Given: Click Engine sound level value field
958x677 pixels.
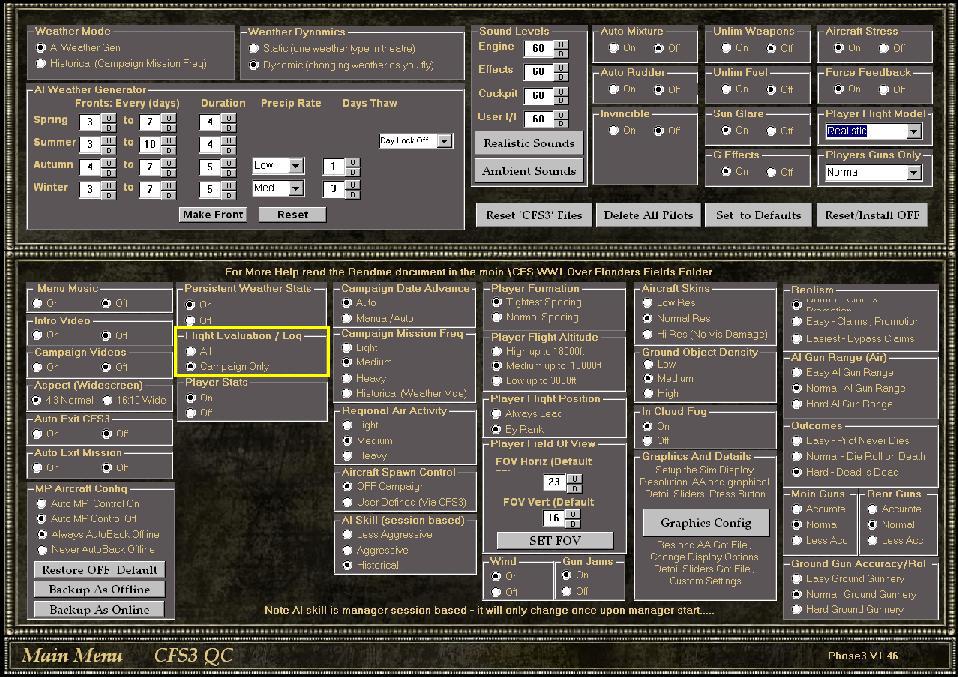Looking at the screenshot, I should 539,49.
